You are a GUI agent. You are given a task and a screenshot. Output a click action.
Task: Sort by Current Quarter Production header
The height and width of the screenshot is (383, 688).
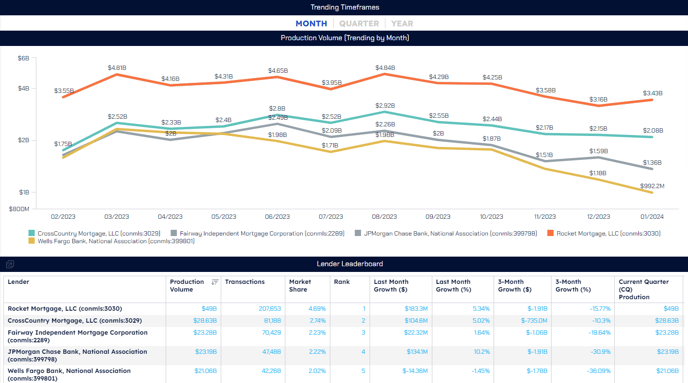tap(644, 289)
